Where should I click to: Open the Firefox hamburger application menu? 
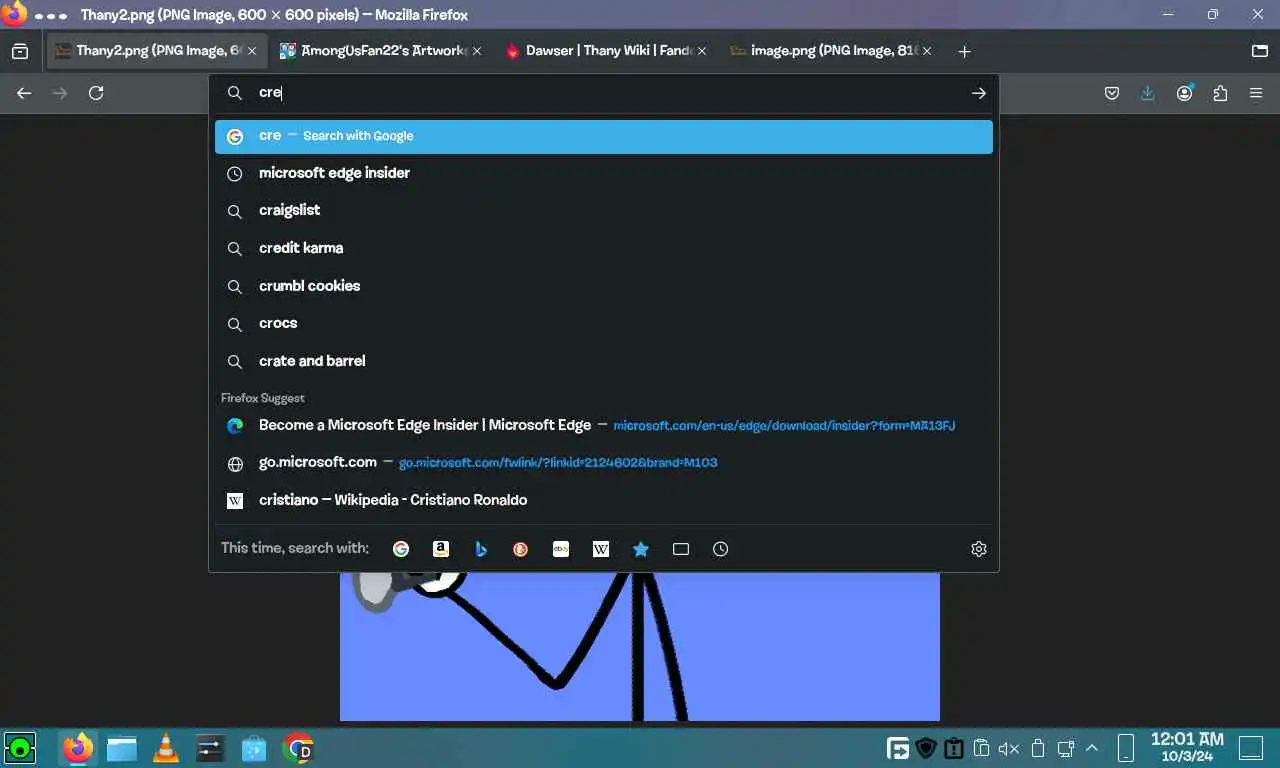click(1257, 93)
